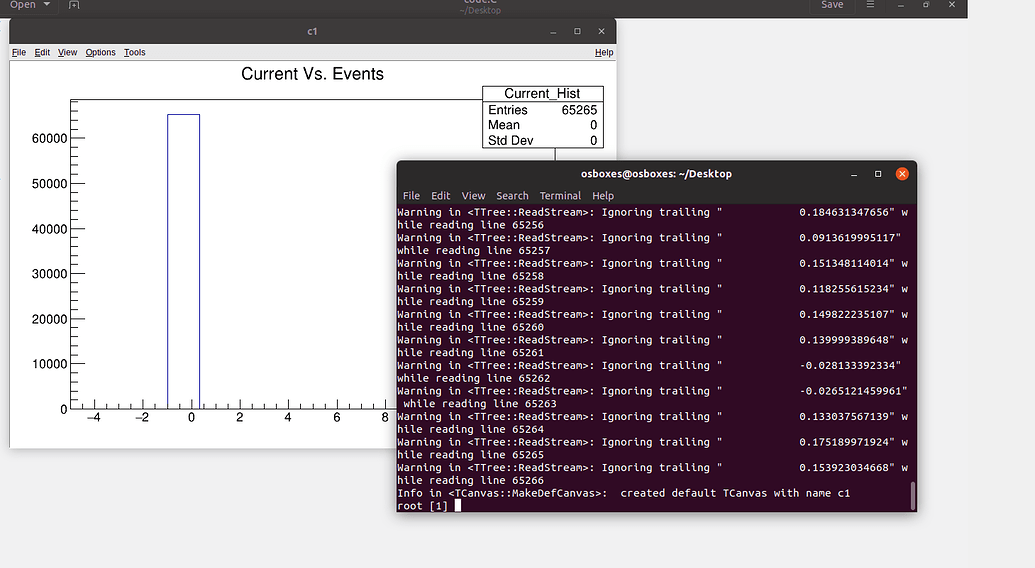Close the terminal window
The height and width of the screenshot is (568, 1035).
(x=902, y=173)
